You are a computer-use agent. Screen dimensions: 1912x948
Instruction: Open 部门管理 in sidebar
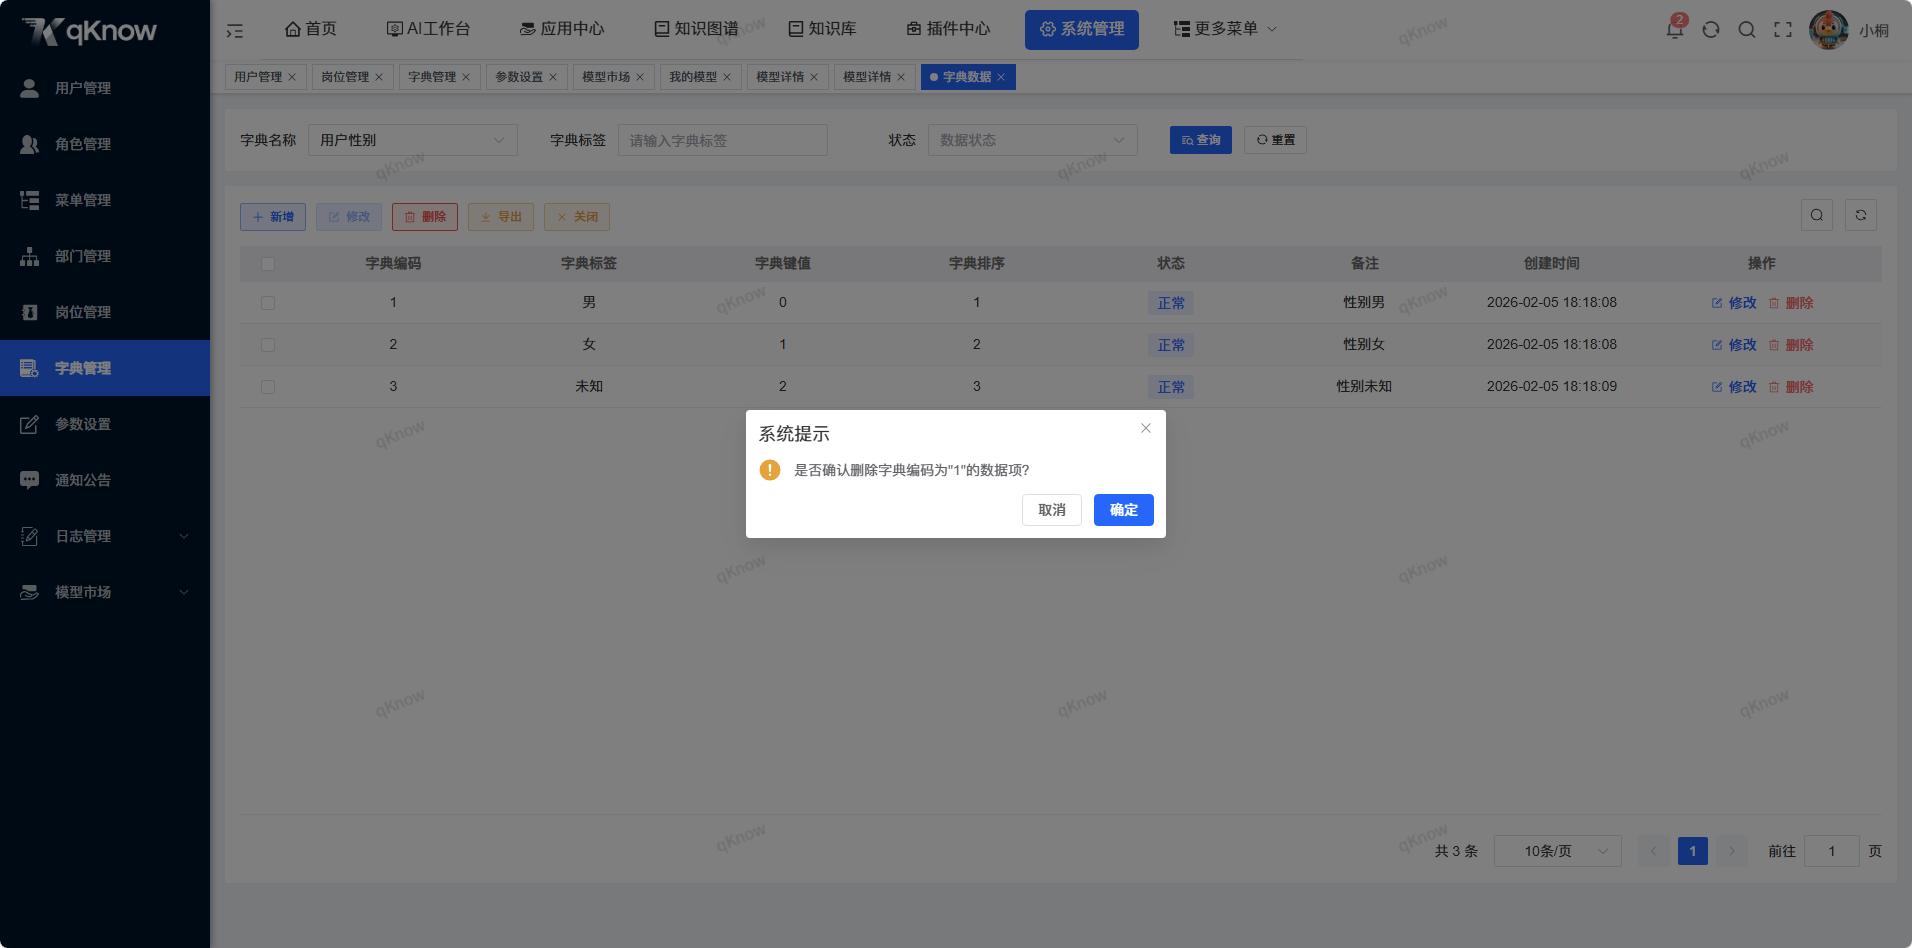coord(105,256)
